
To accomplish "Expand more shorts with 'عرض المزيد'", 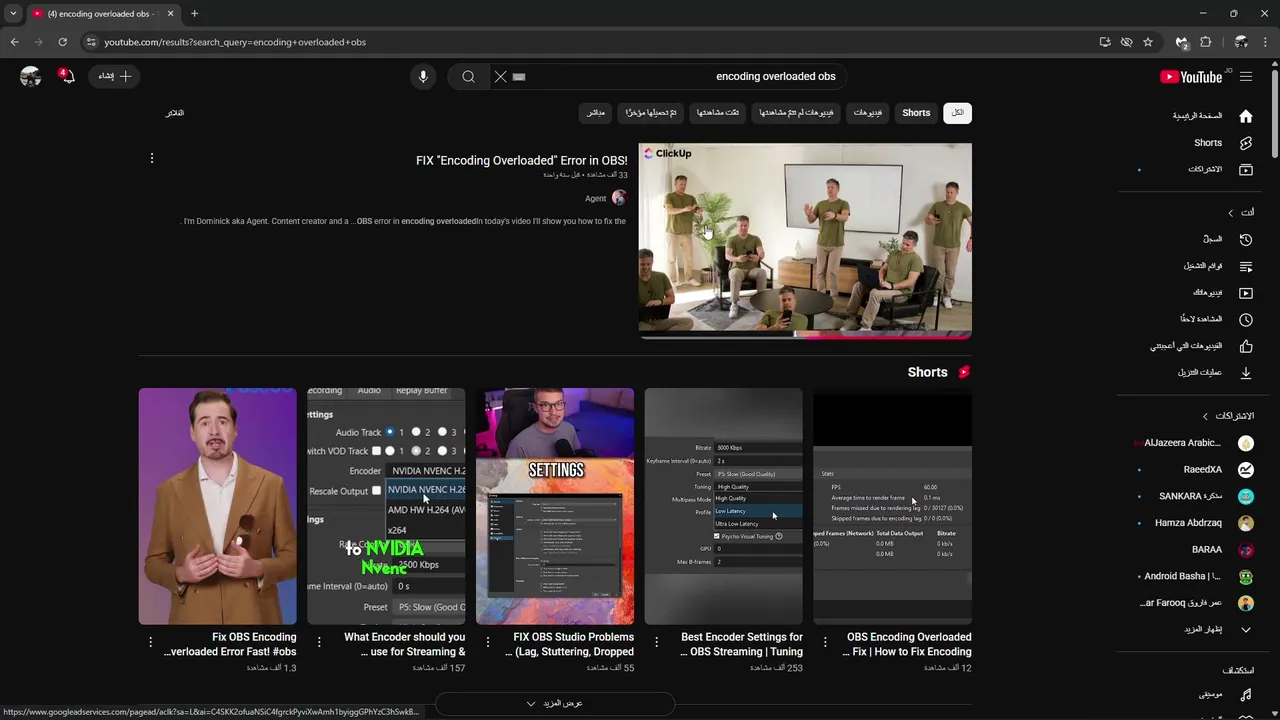I will tap(555, 703).
